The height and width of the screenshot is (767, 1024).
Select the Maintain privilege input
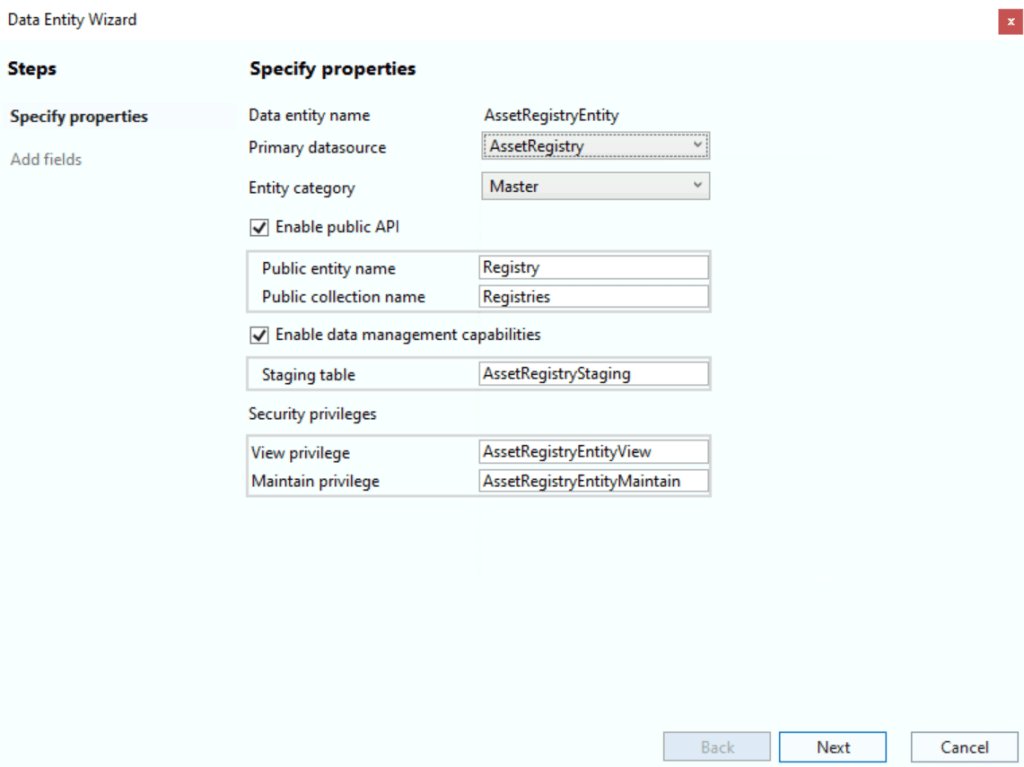pos(593,482)
